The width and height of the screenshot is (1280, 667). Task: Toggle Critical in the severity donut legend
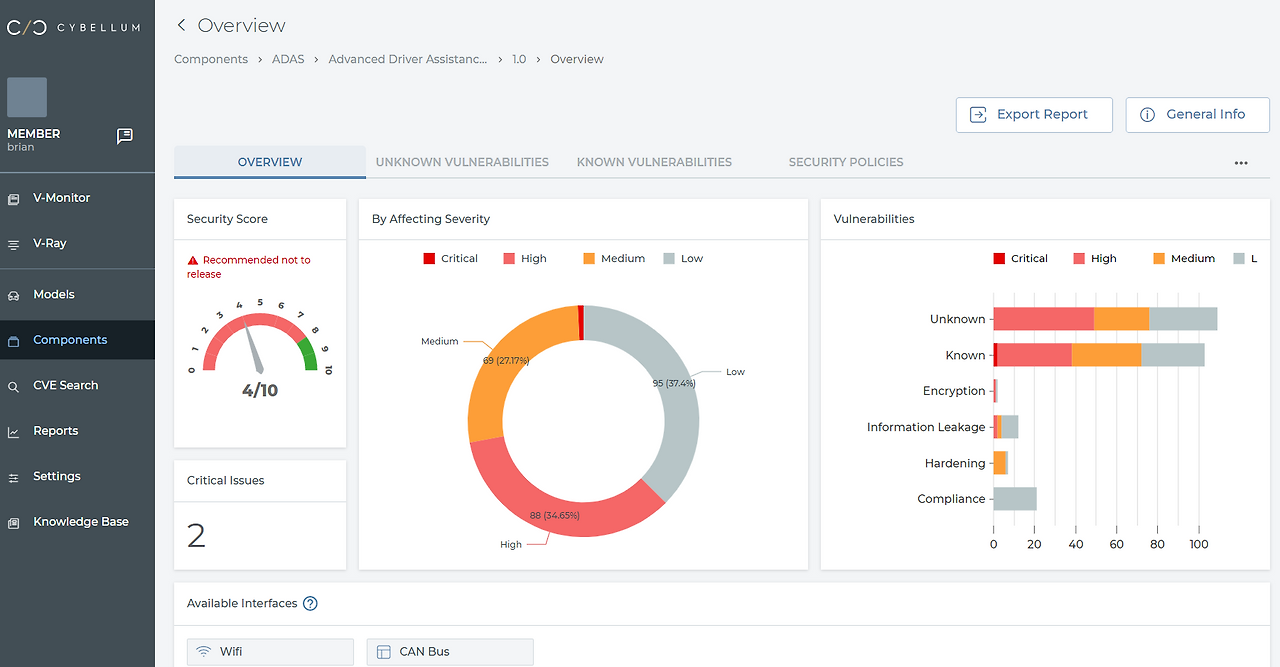pyautogui.click(x=450, y=258)
